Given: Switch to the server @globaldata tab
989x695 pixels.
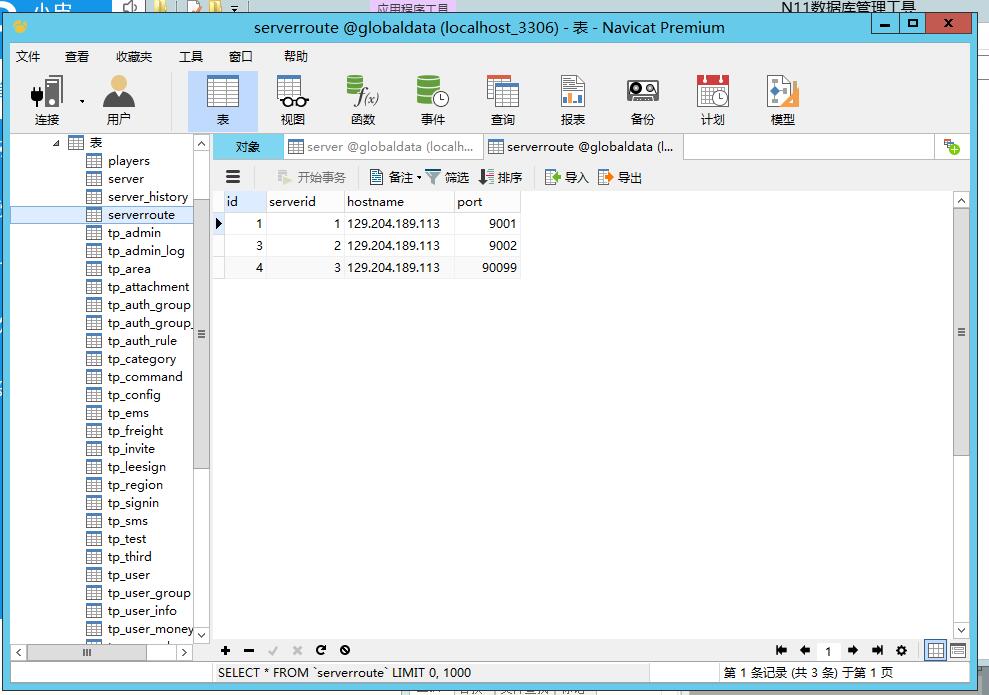Looking at the screenshot, I should tap(381, 146).
